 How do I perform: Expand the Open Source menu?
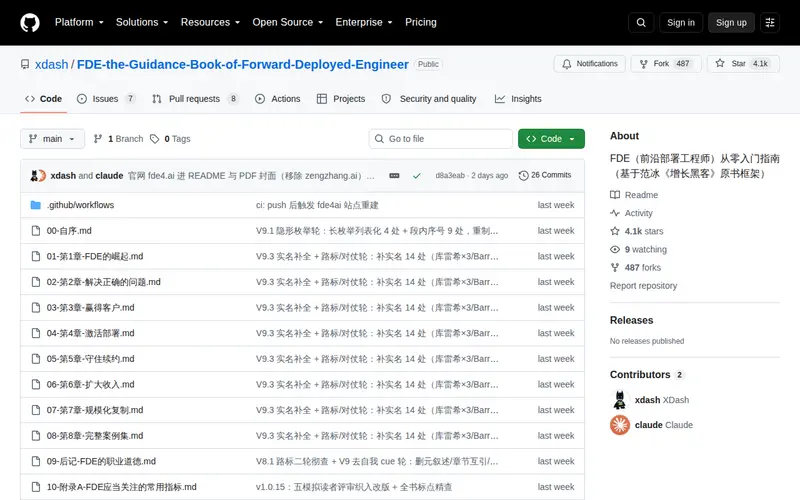click(288, 22)
